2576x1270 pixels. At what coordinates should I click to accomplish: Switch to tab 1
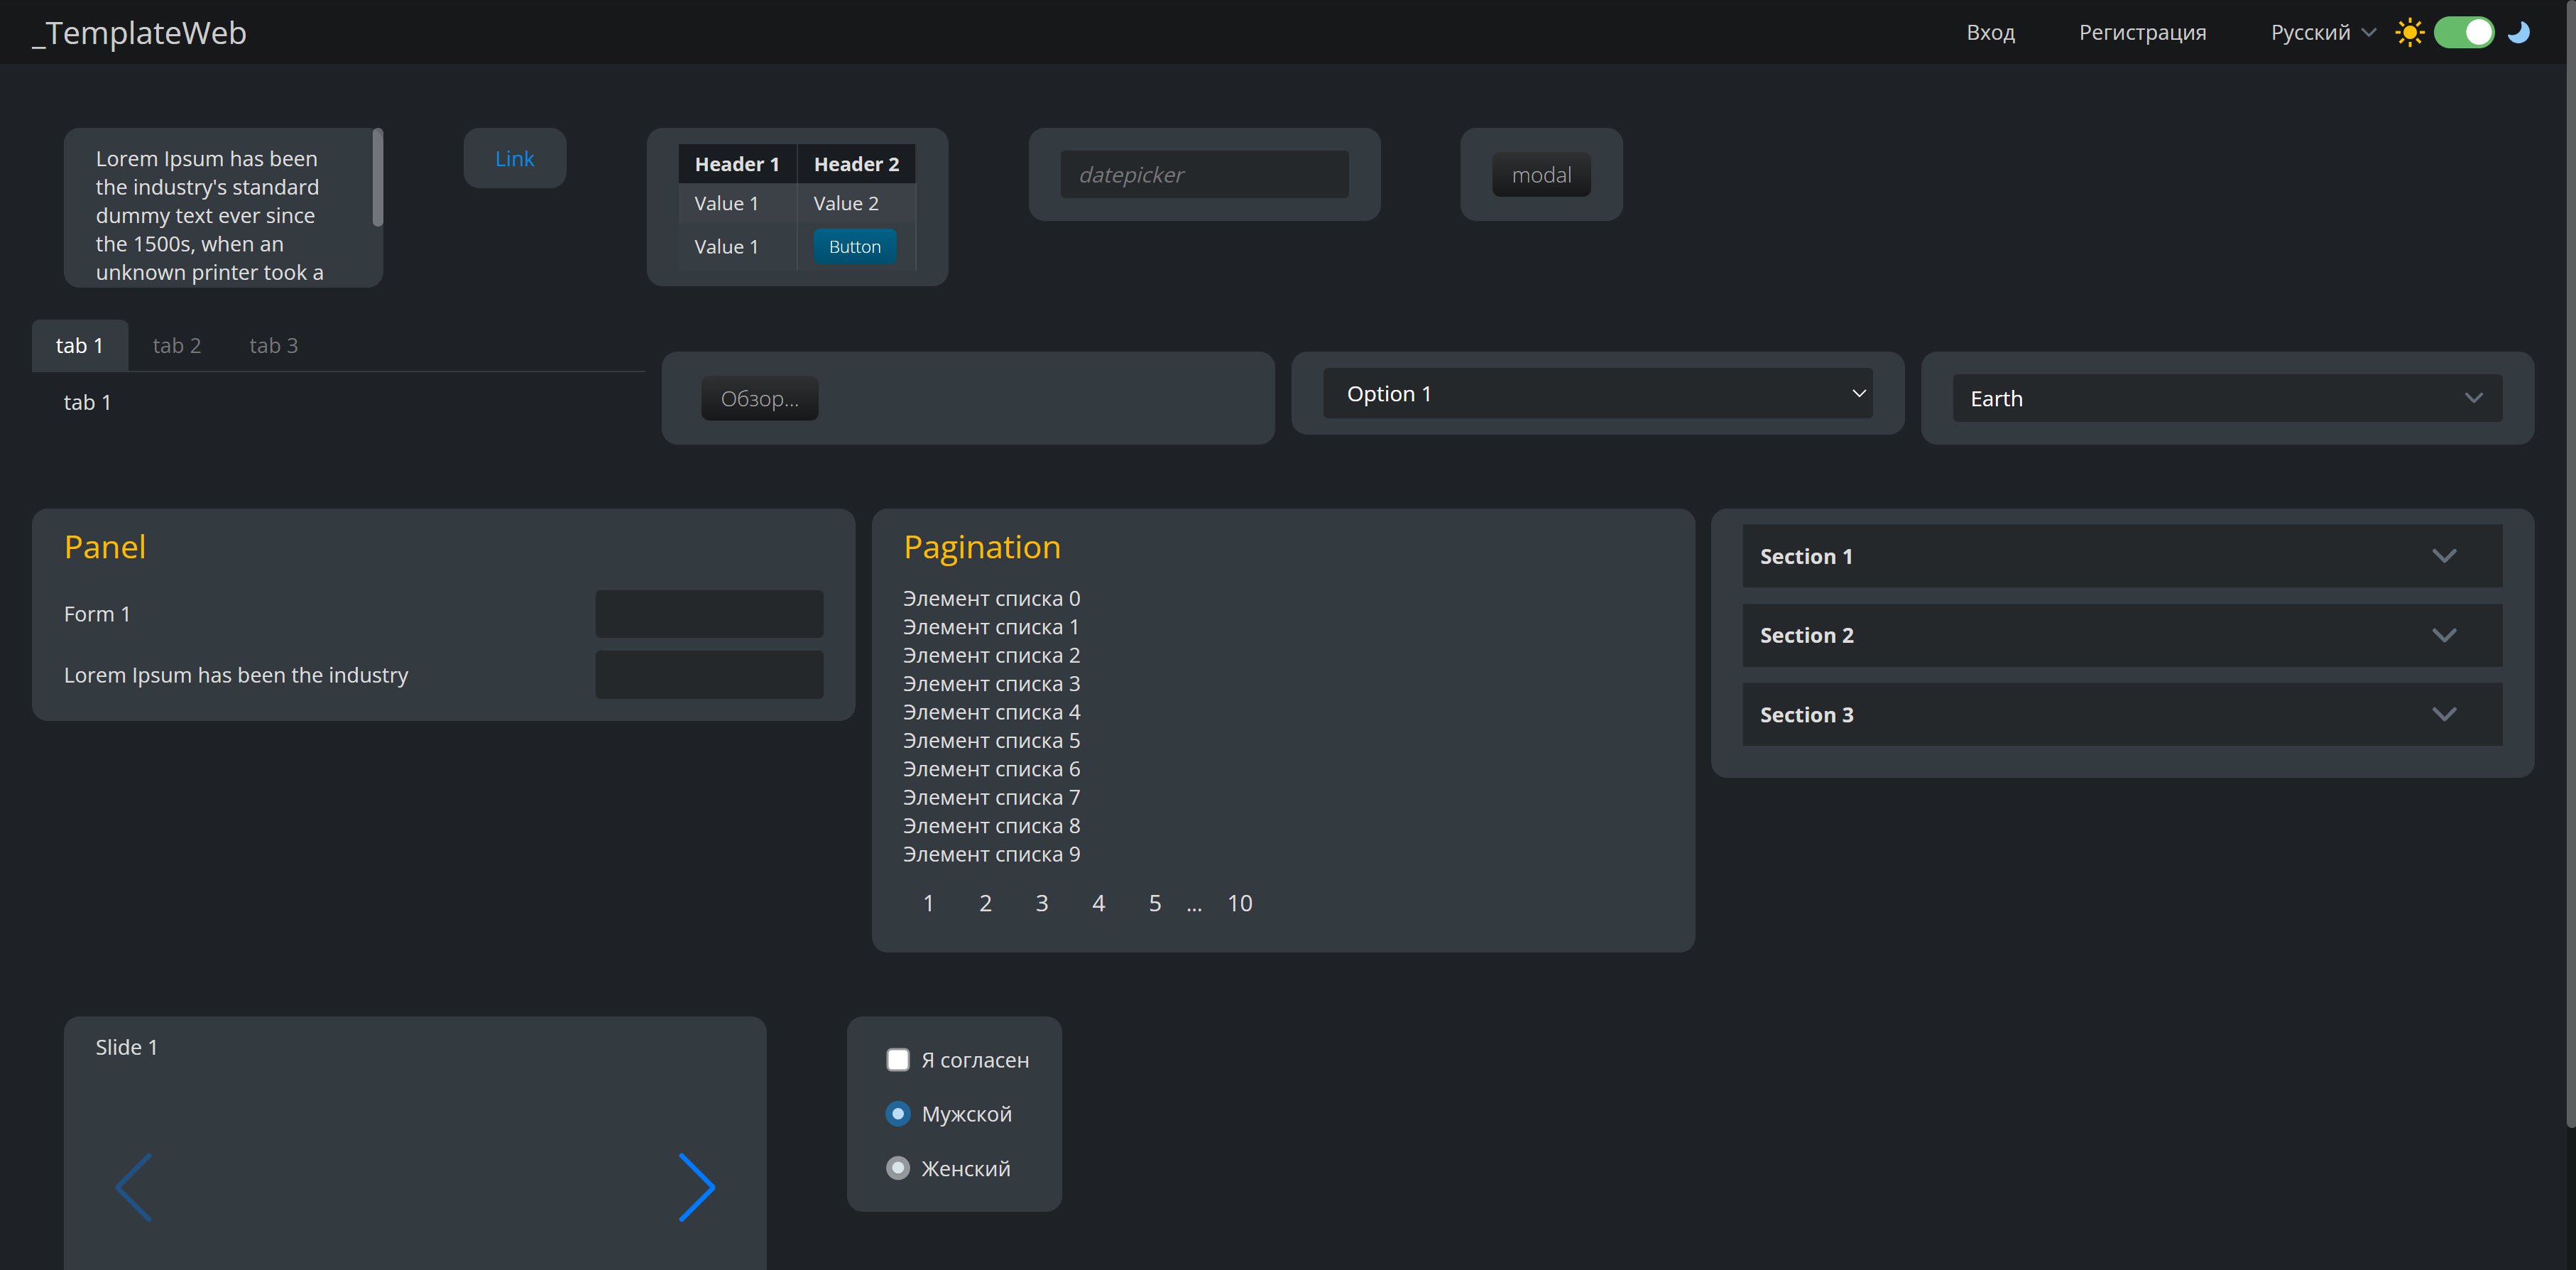point(80,345)
